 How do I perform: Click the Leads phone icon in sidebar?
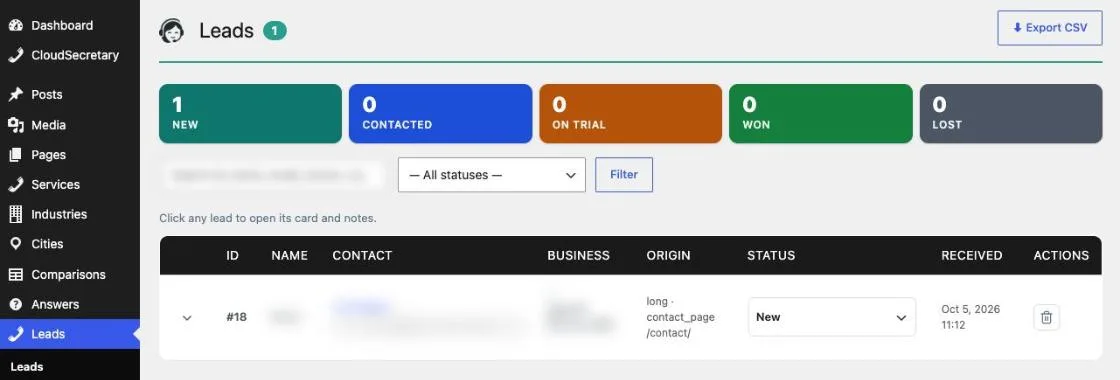16,334
